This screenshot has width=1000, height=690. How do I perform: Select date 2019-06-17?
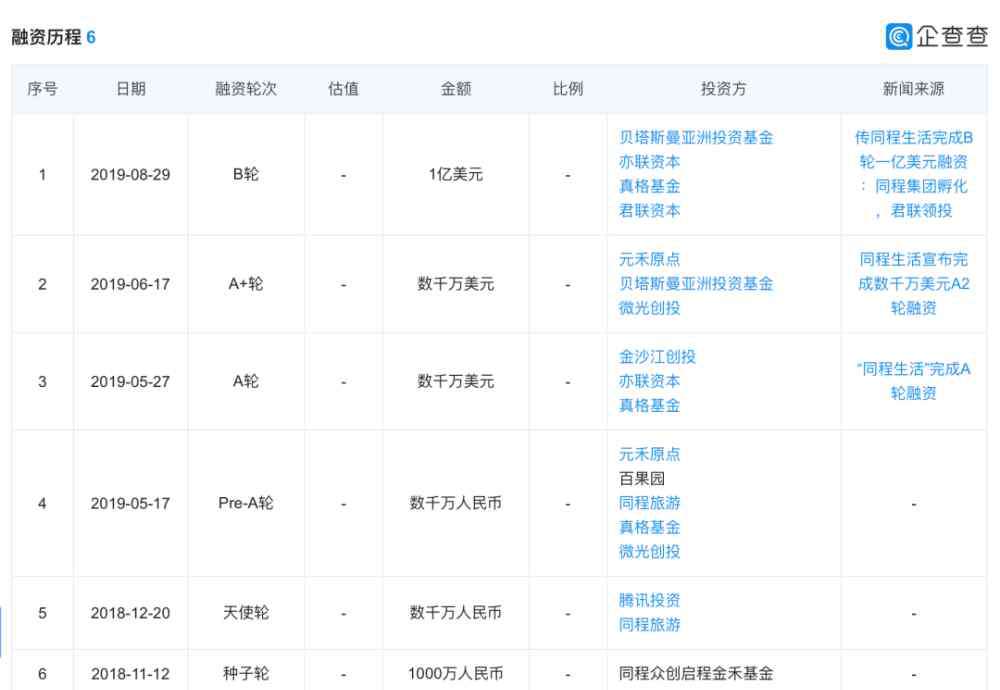(130, 284)
